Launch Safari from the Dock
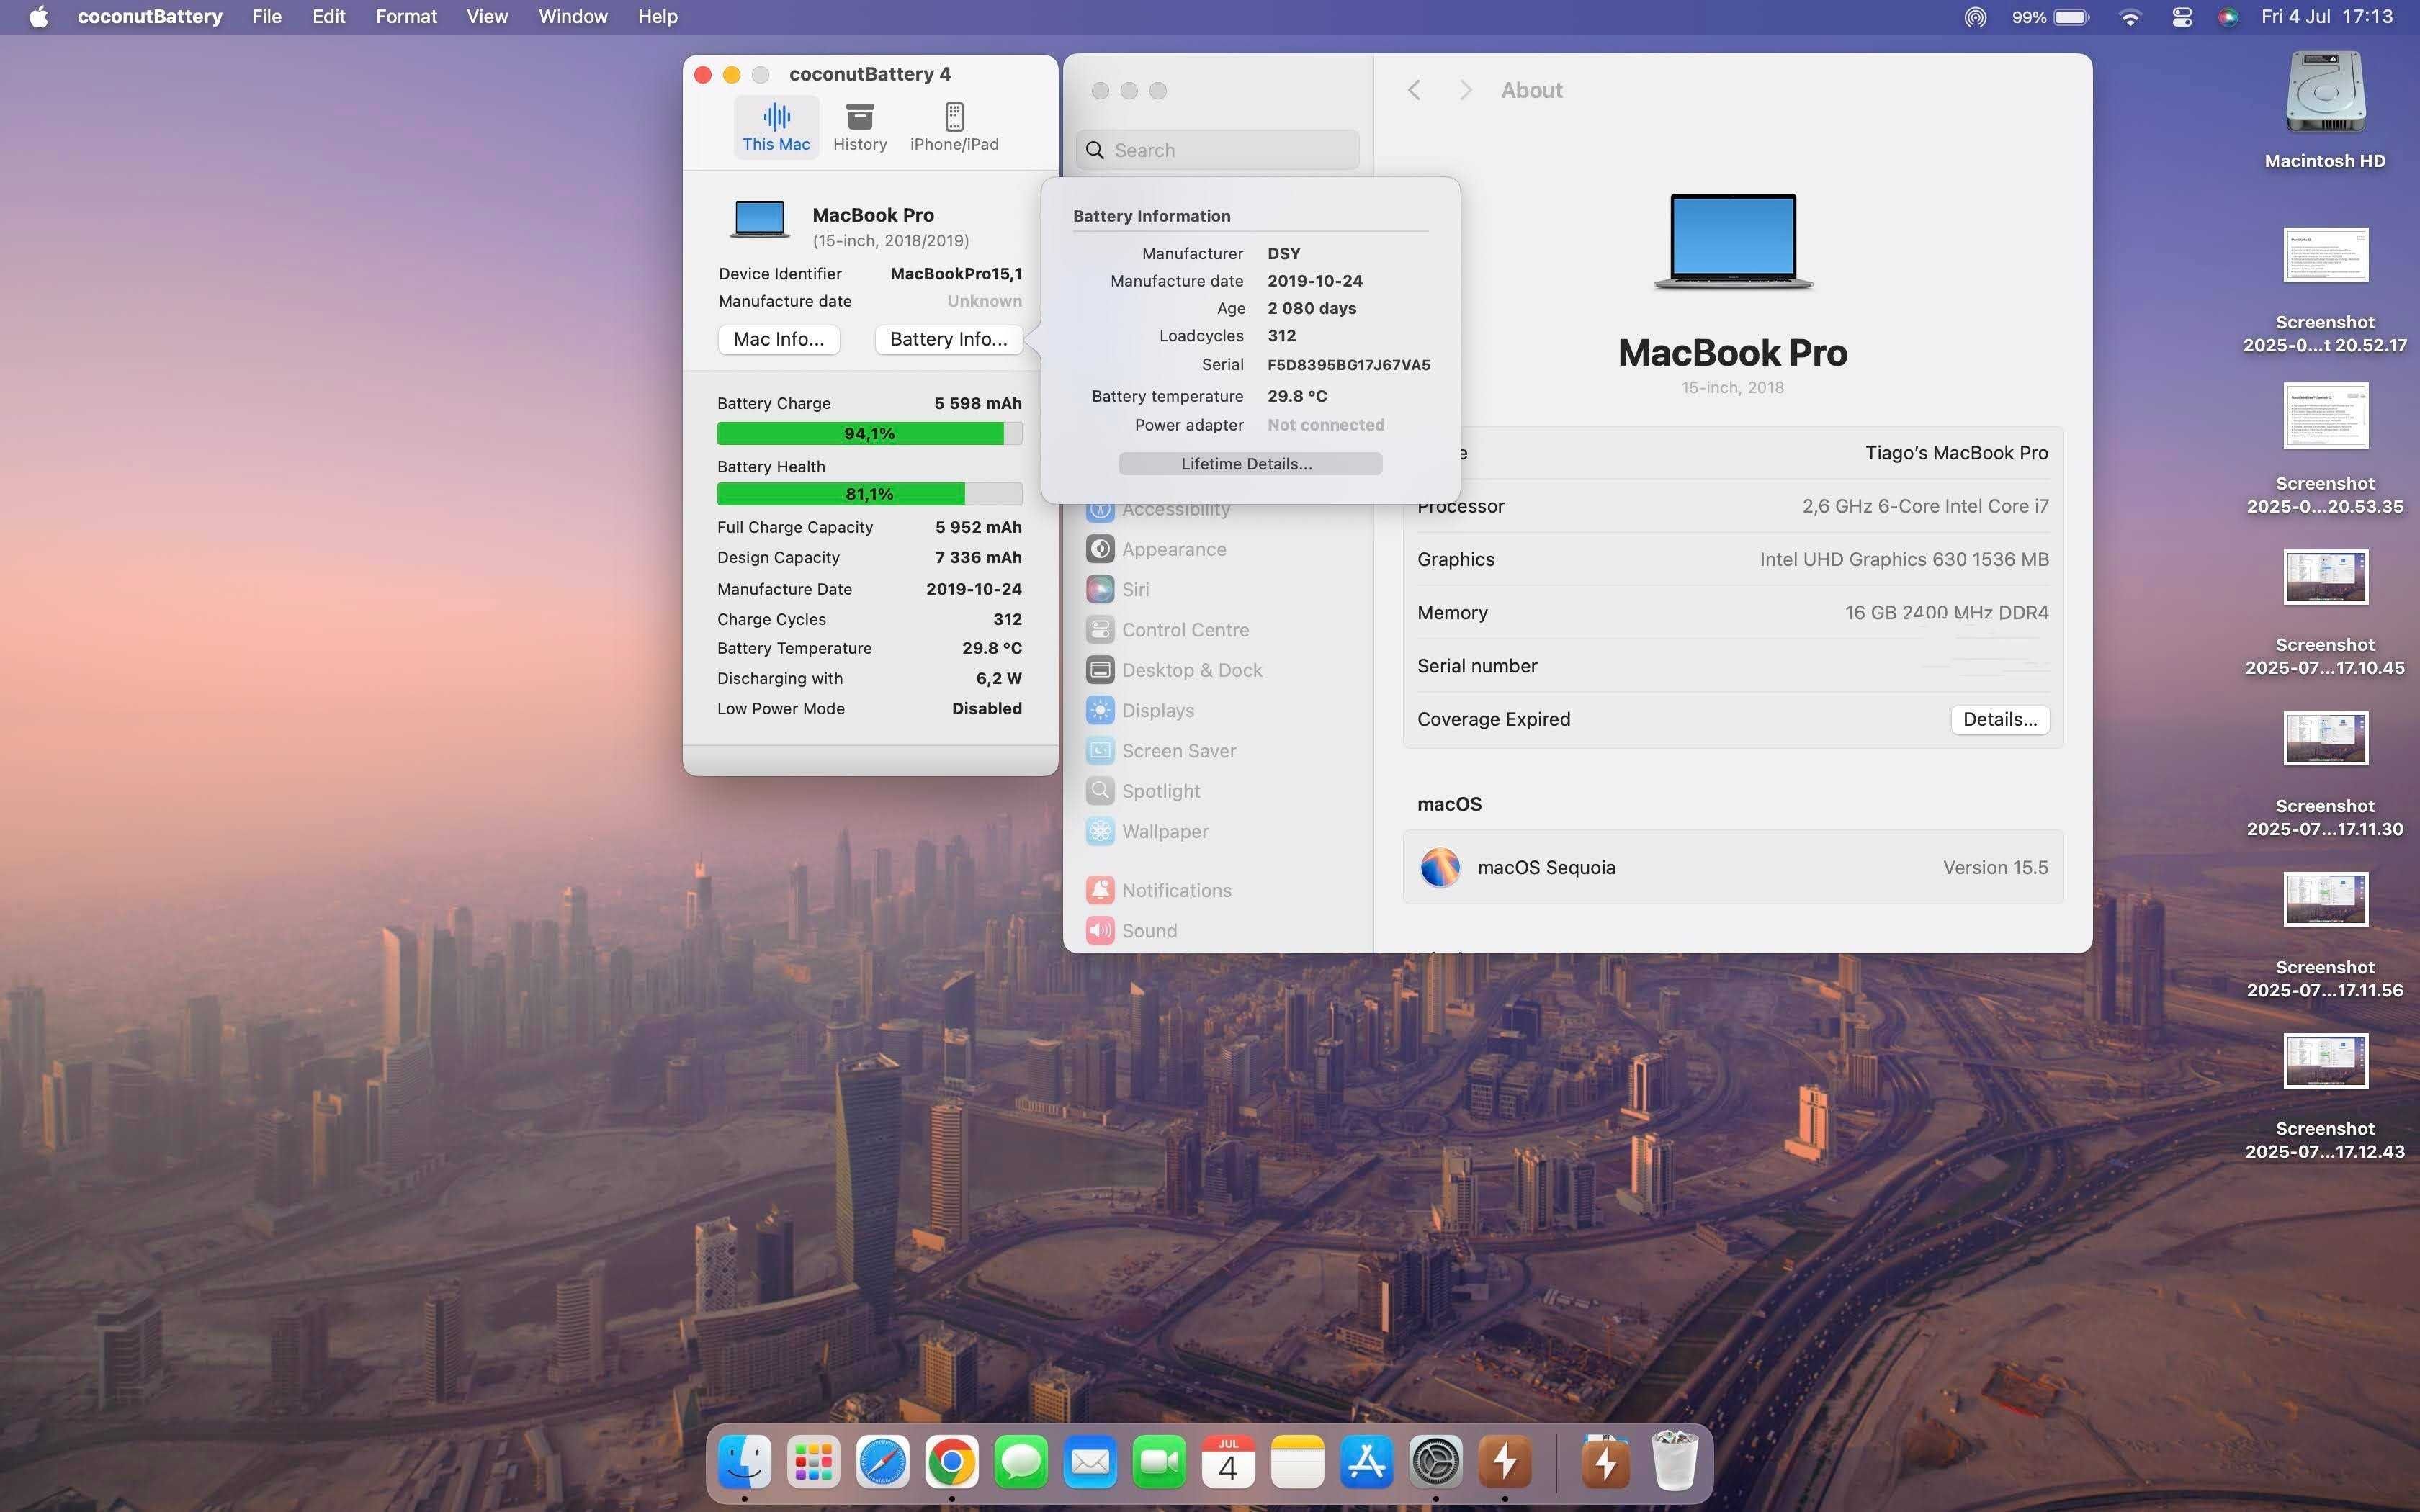This screenshot has height=1512, width=2420. point(883,1463)
